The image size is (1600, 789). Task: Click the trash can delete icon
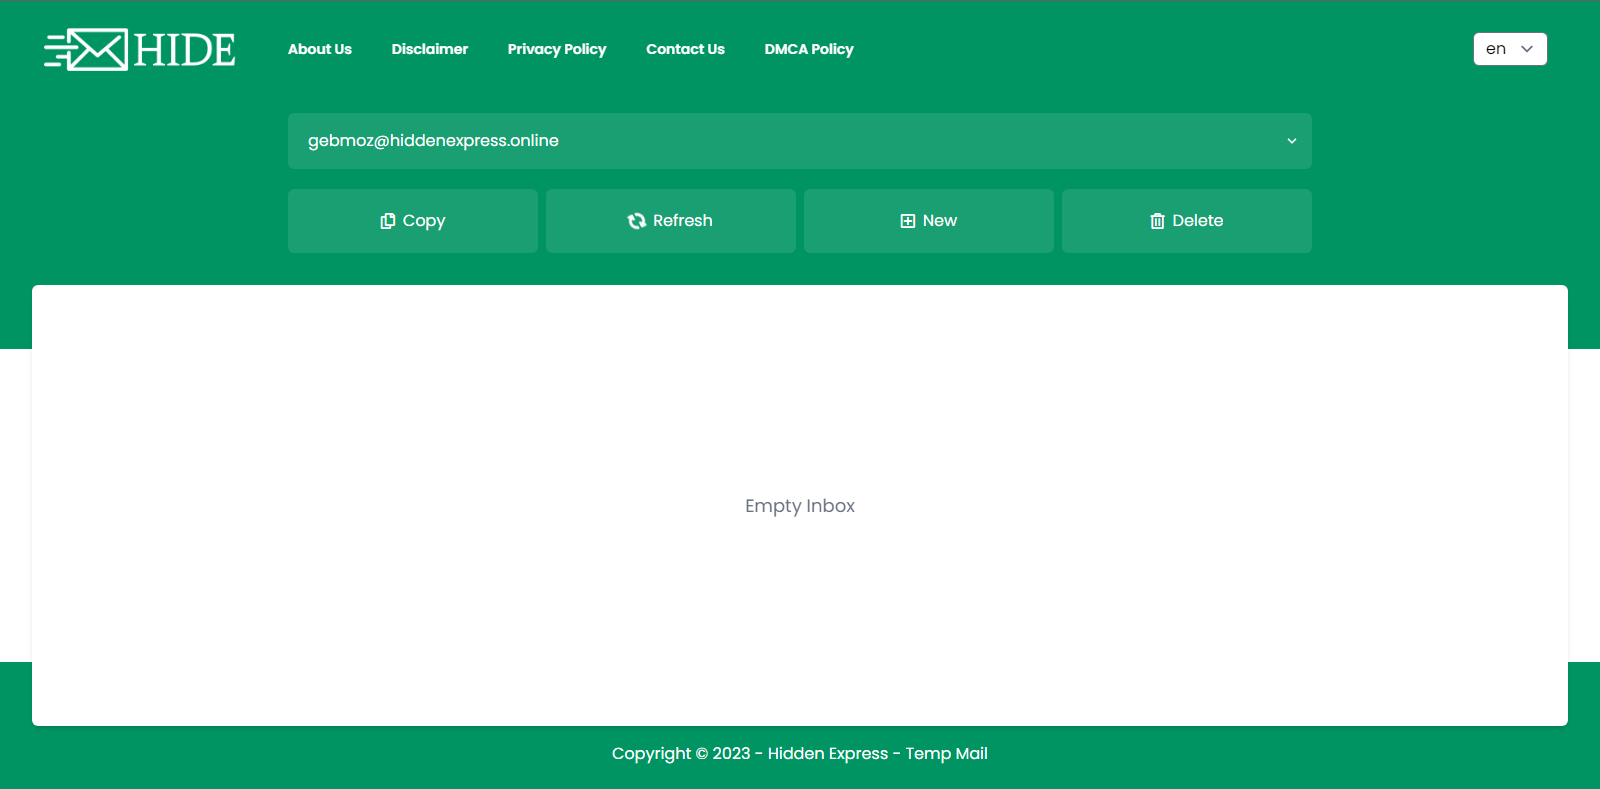click(1157, 221)
